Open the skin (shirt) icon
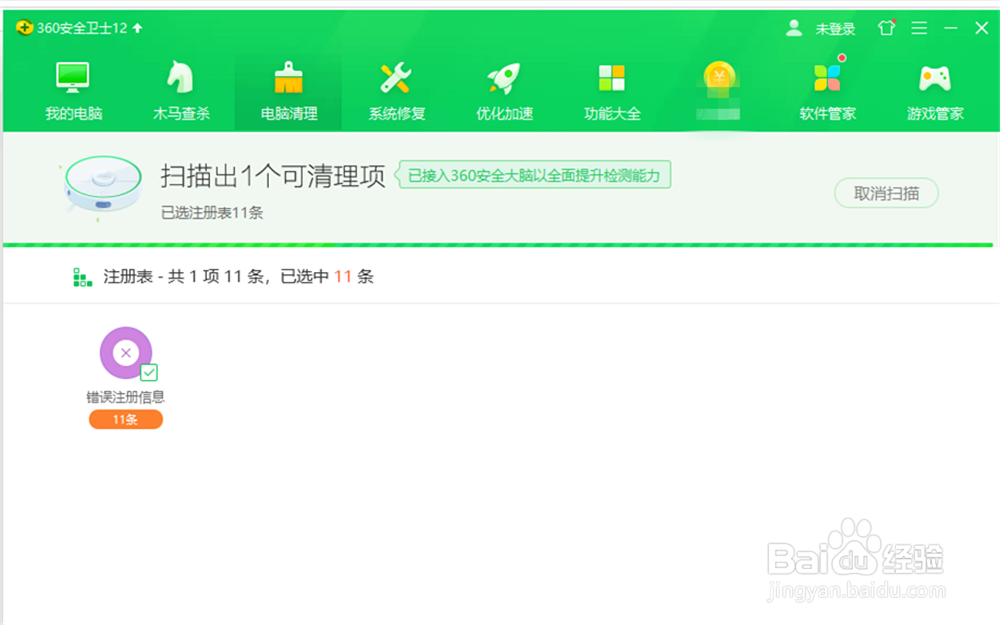Screen dimensions: 1000x625 point(886,27)
